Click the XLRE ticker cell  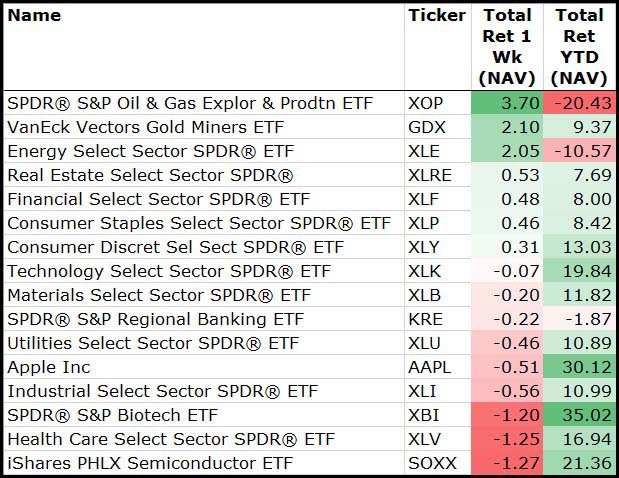(430, 175)
